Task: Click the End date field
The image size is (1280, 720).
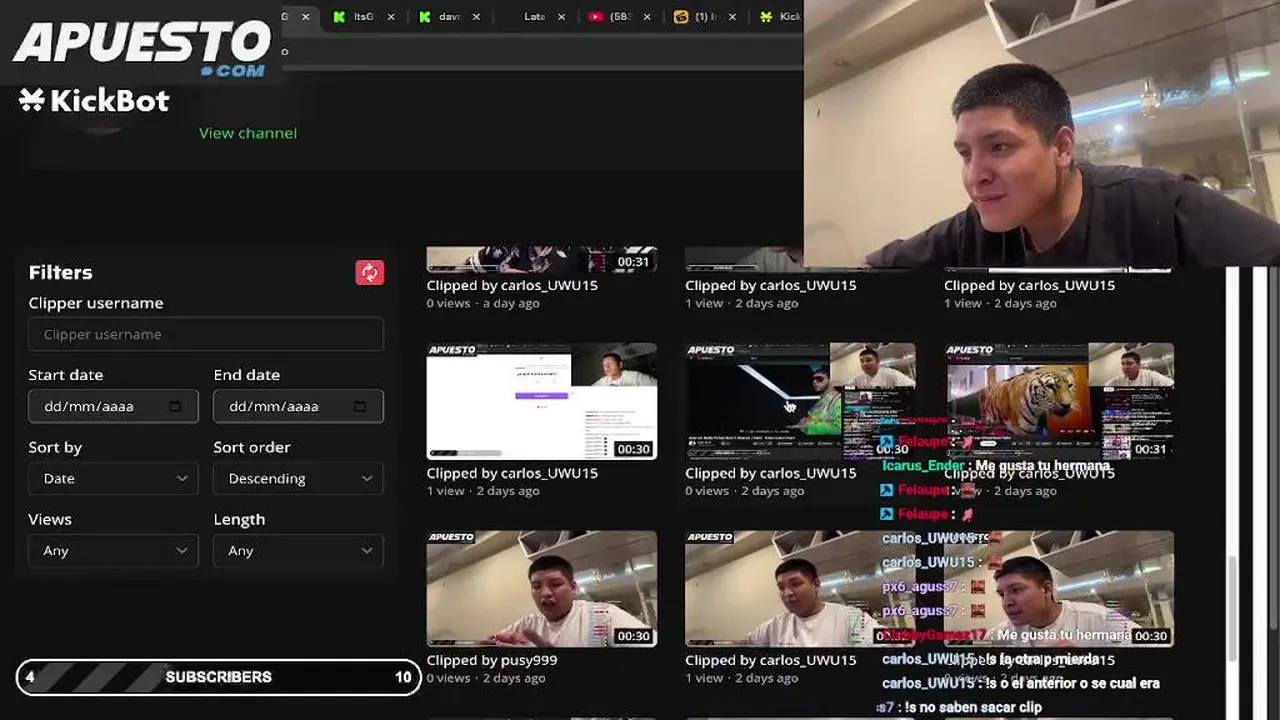Action: coord(298,406)
